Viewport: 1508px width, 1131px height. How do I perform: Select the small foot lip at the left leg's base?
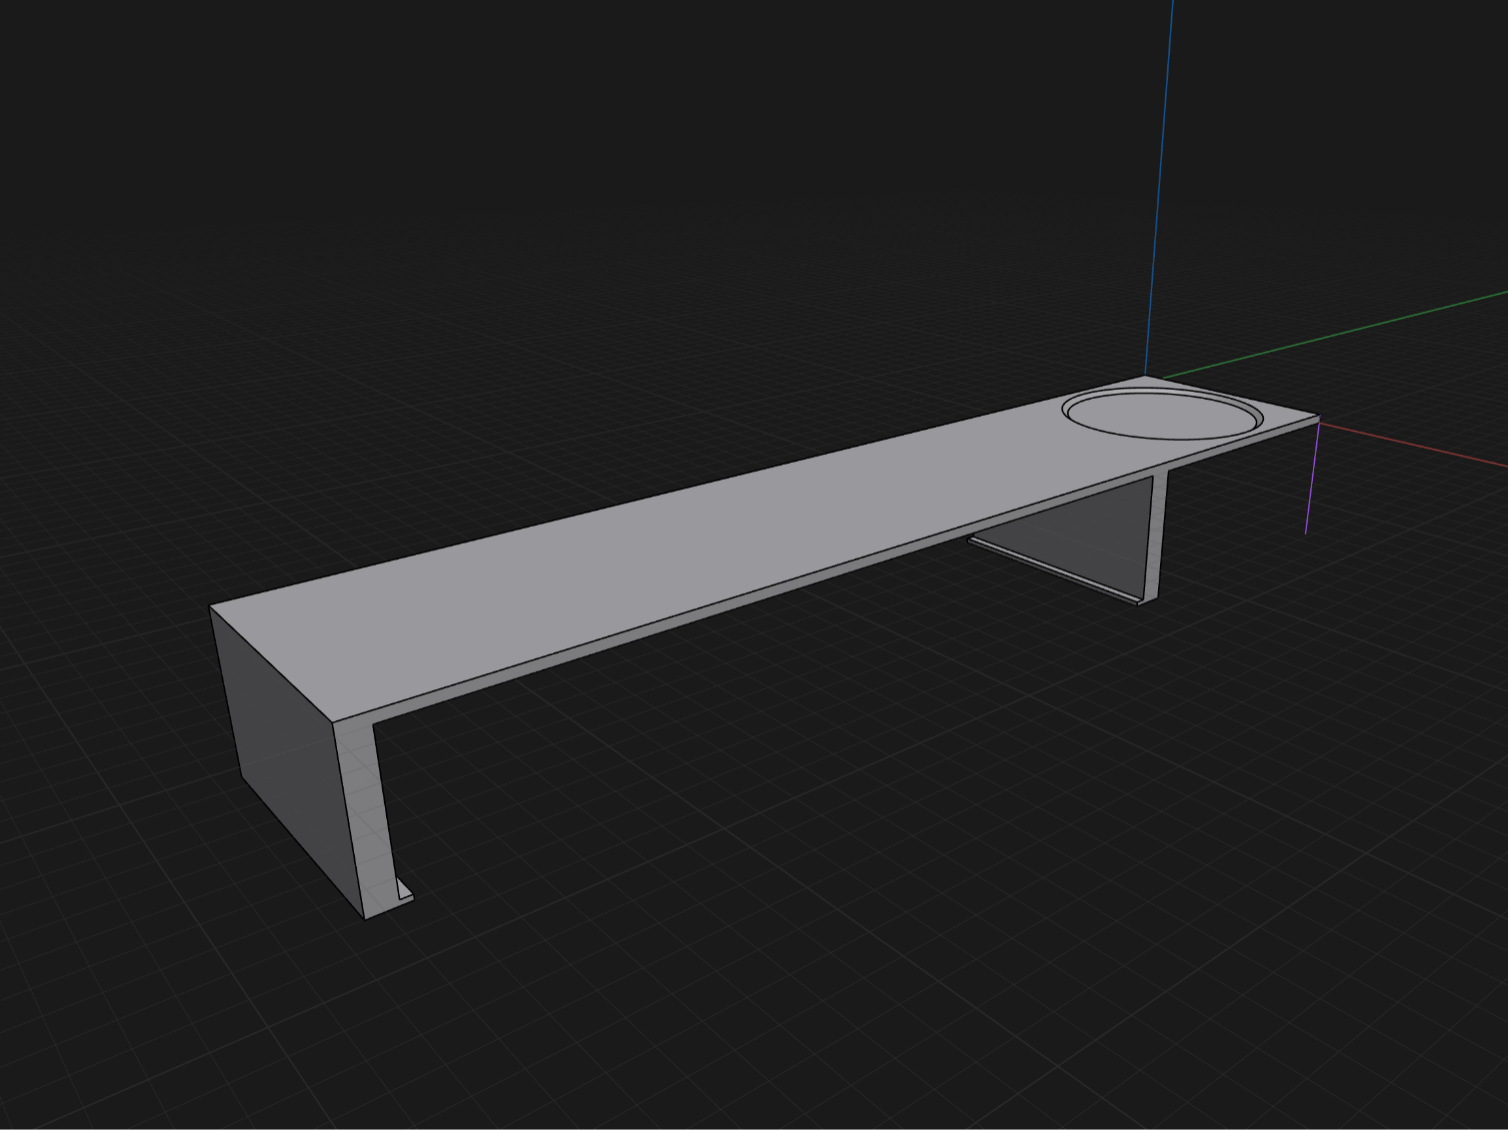click(404, 891)
